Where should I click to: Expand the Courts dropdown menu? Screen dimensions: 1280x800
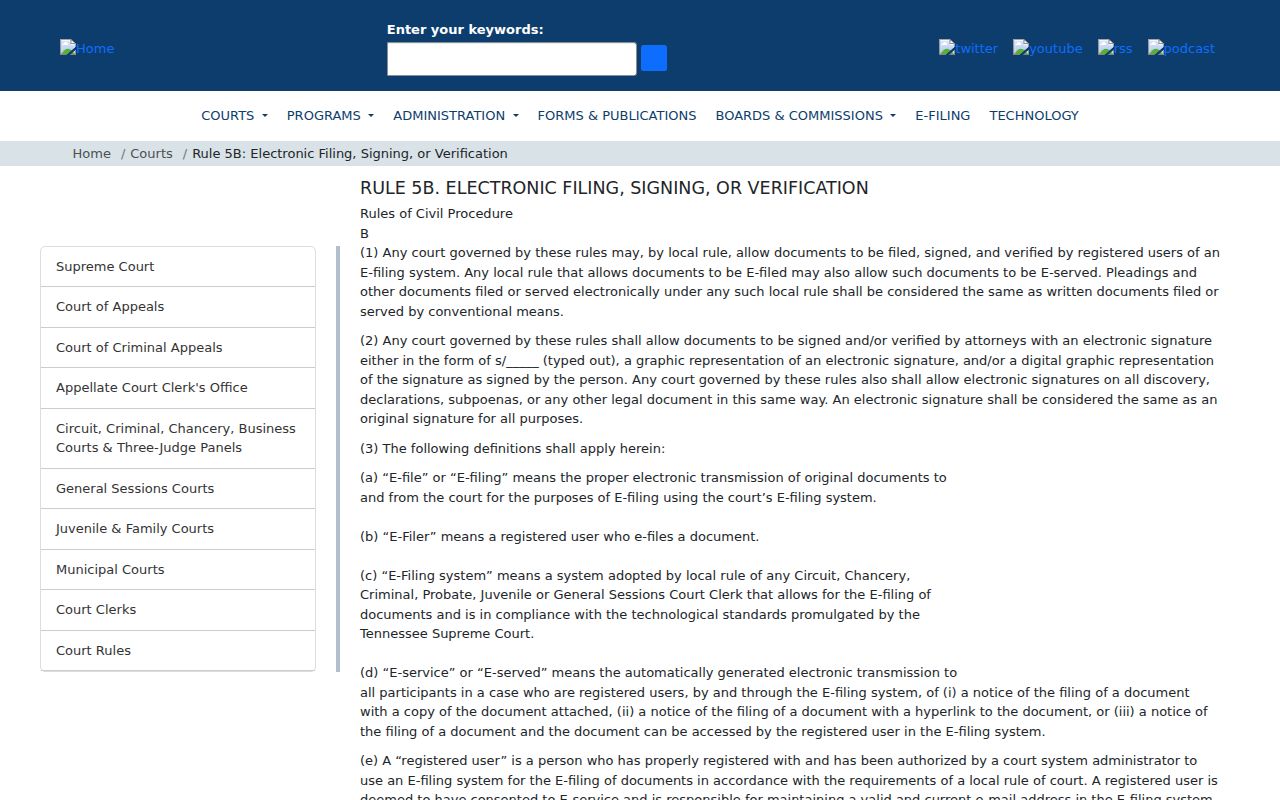(234, 115)
